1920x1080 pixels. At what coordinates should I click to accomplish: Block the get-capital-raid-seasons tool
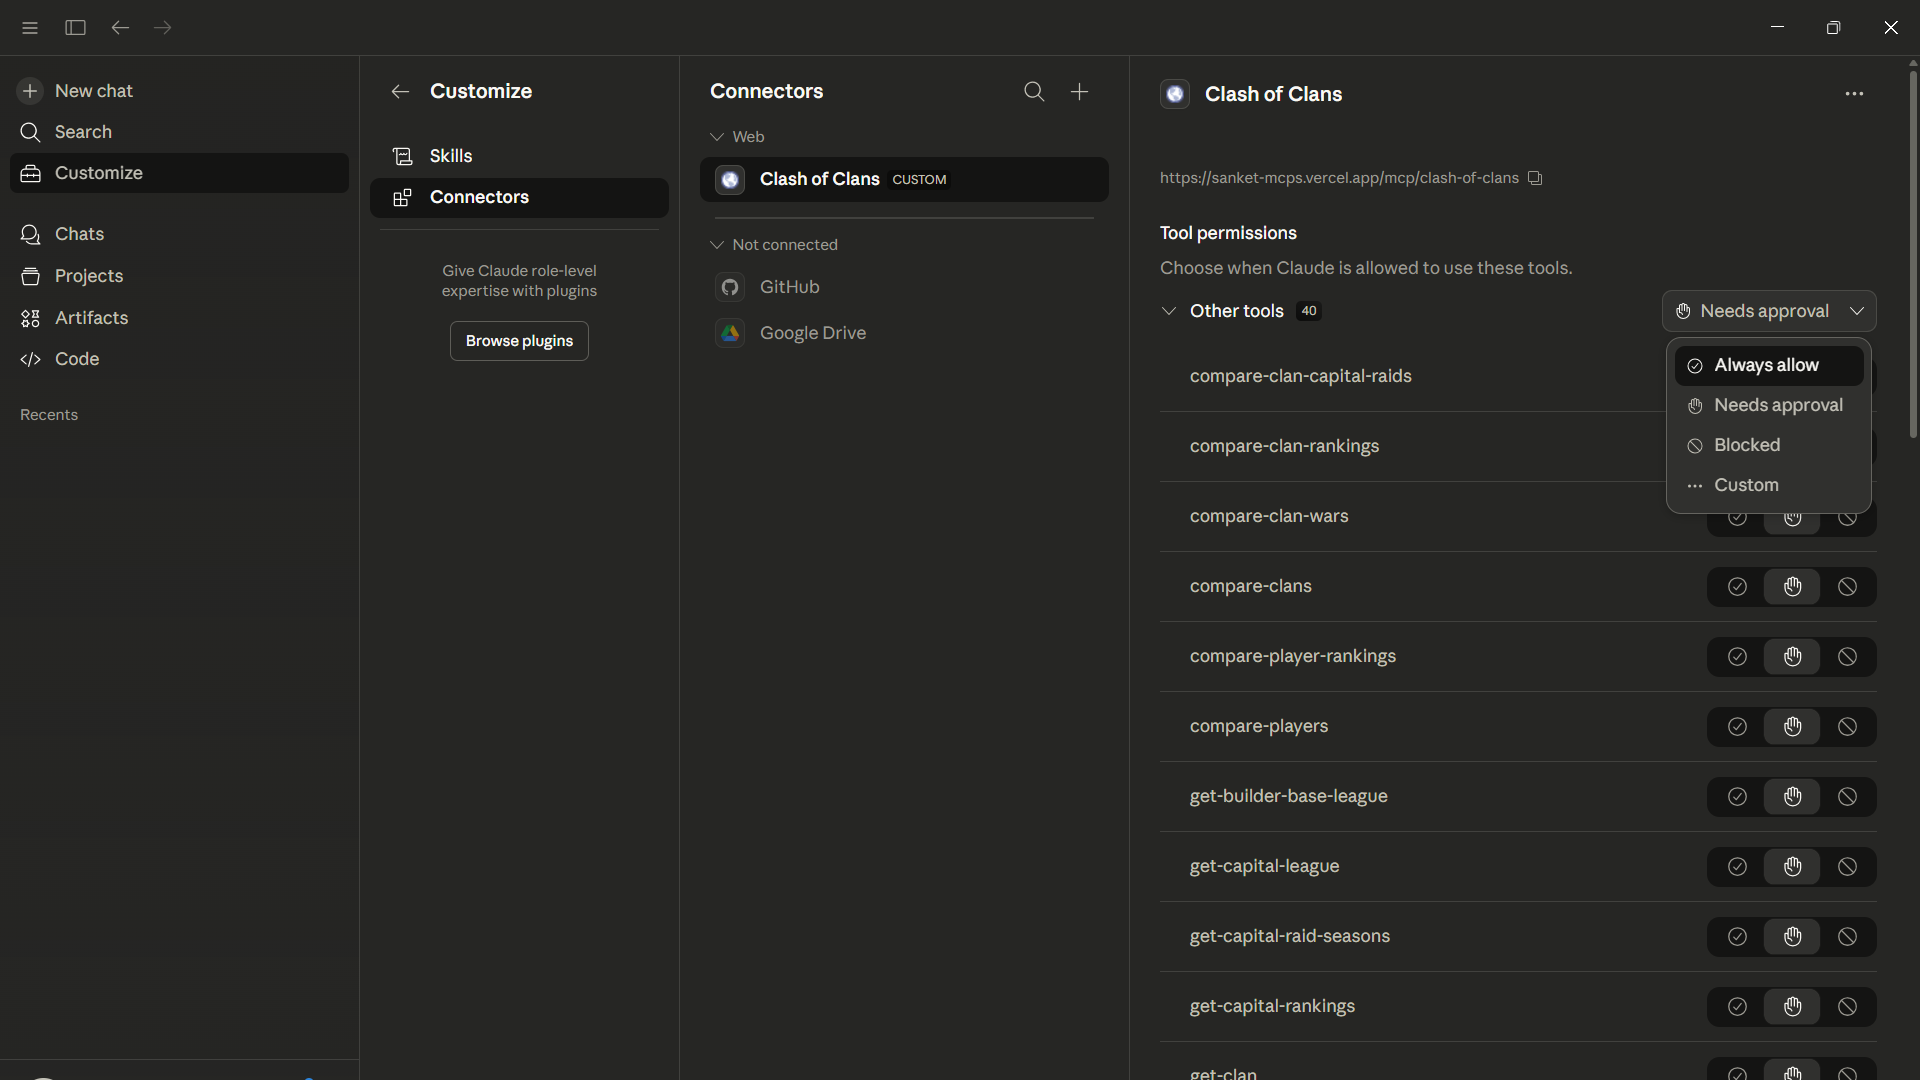(x=1847, y=937)
